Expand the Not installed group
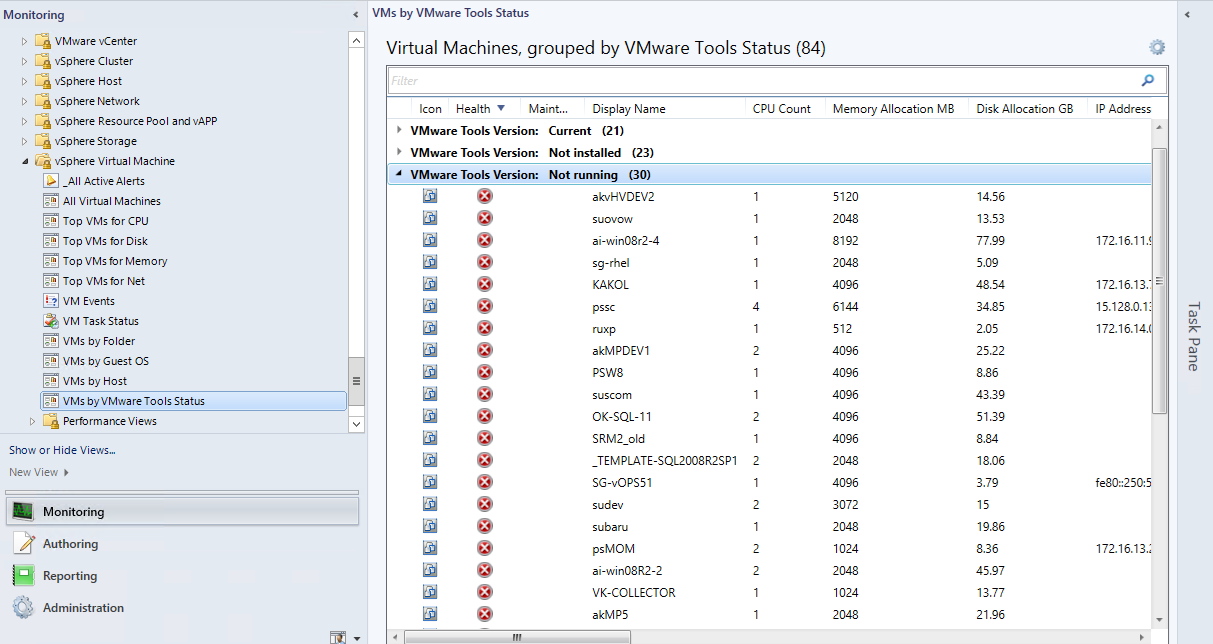Image resolution: width=1213 pixels, height=644 pixels. pyautogui.click(x=399, y=152)
